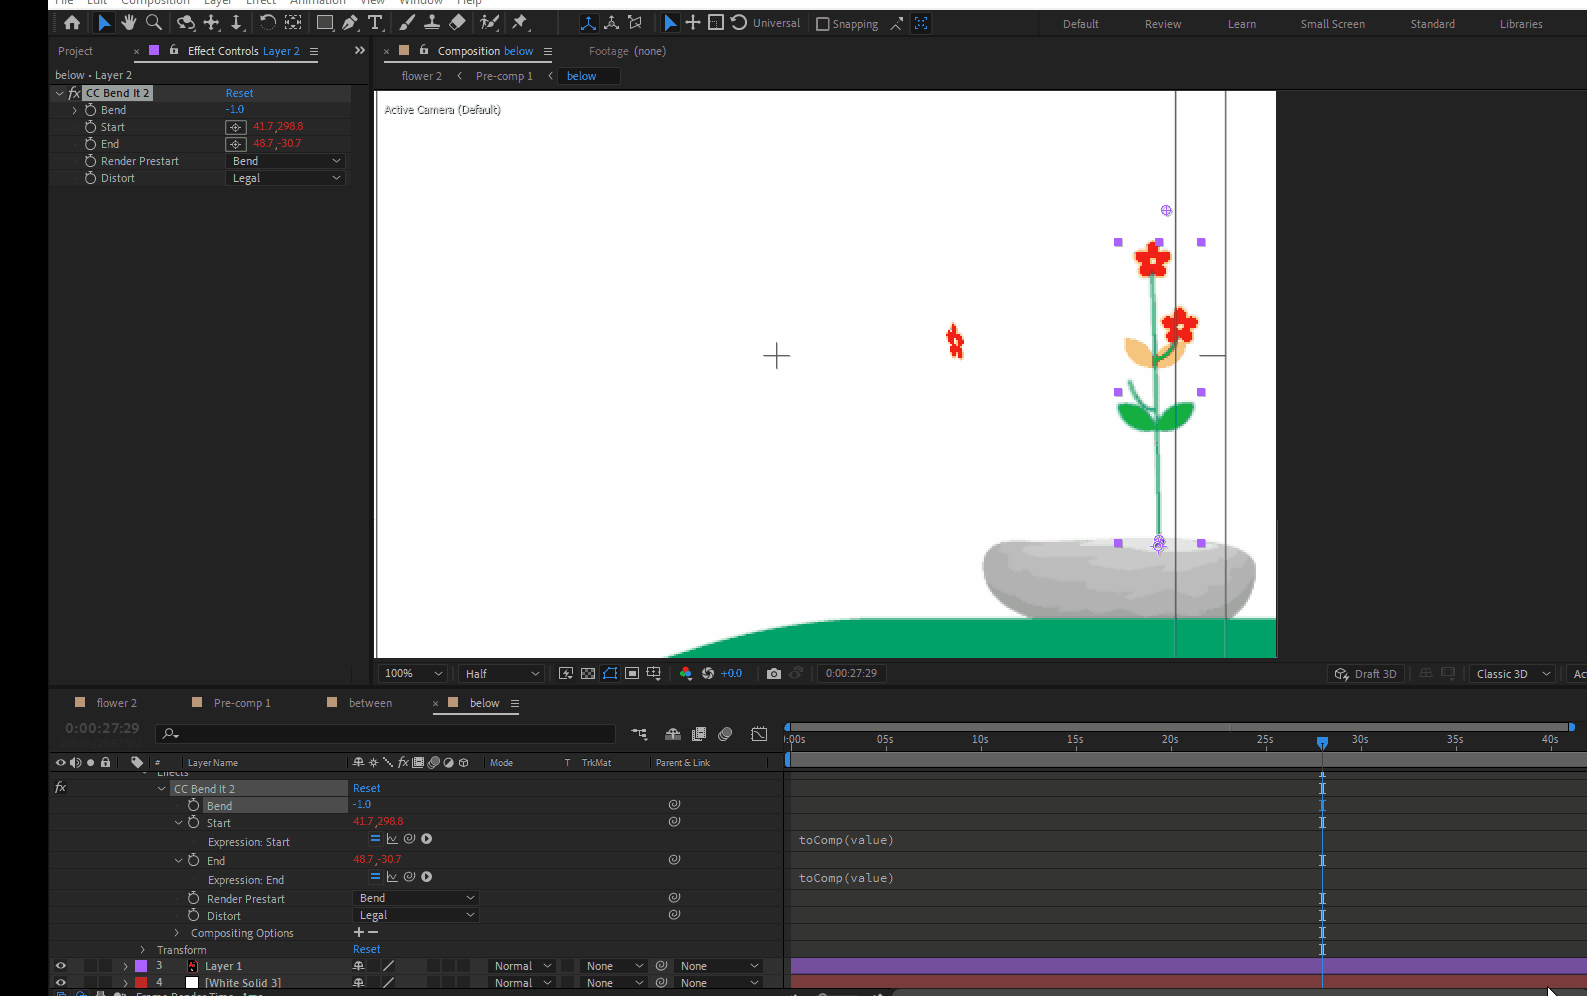
Task: Click the show channel RGB icon
Action: click(x=686, y=674)
